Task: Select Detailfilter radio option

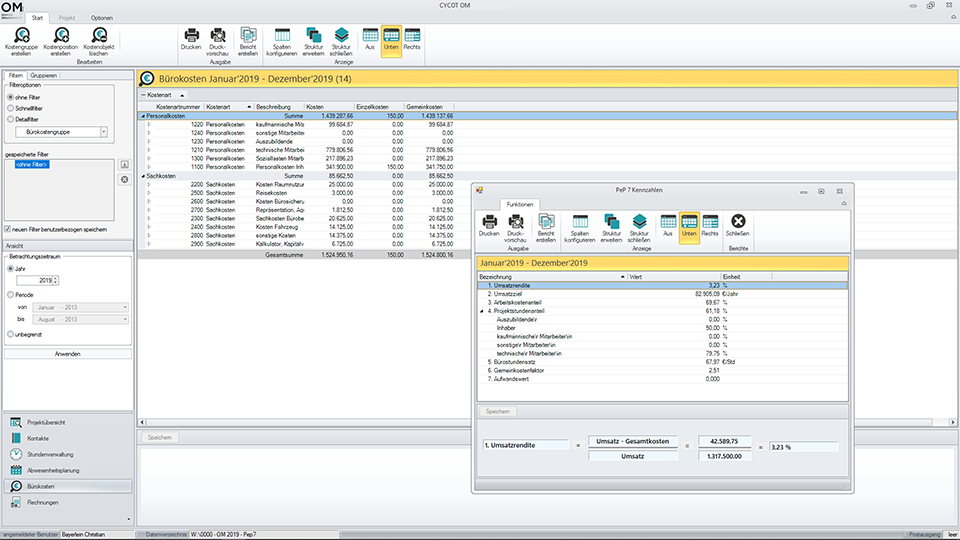Action: (x=10, y=119)
